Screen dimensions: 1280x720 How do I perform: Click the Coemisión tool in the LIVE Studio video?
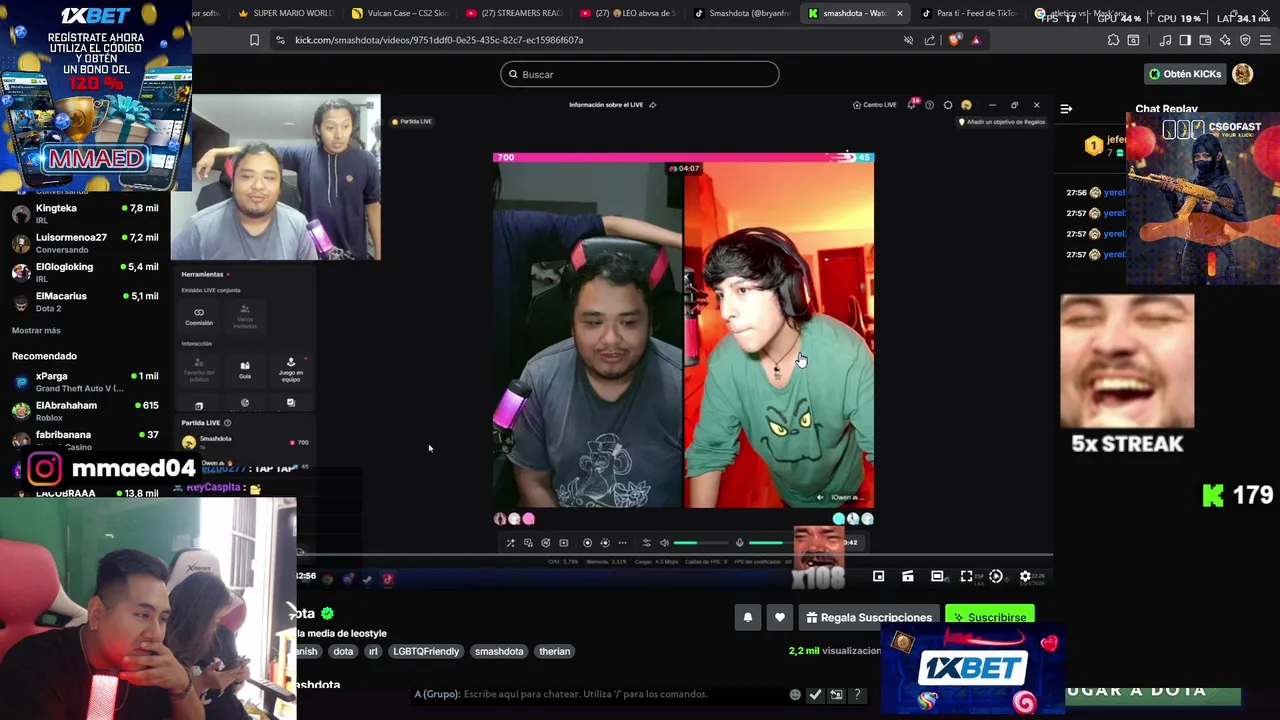point(199,317)
